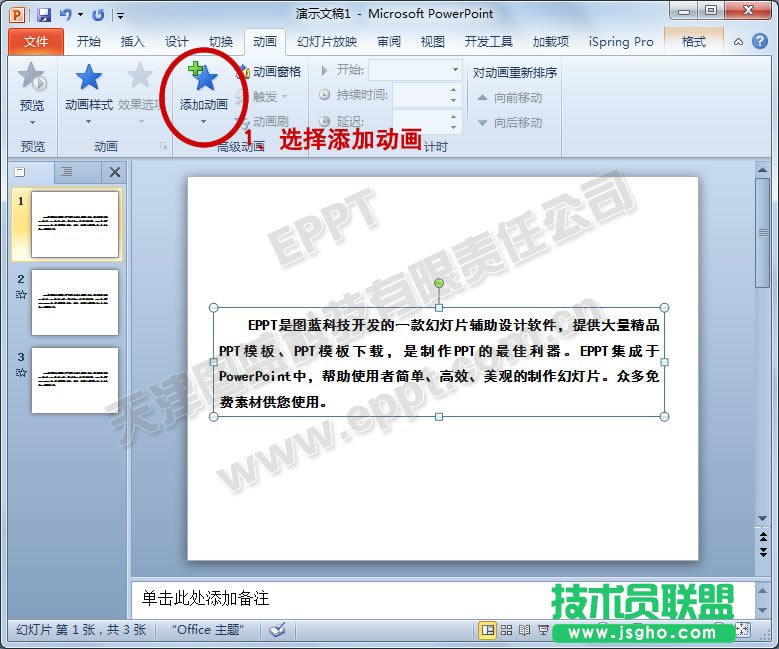
Task: Minimize the ribbon with the caret icon
Action: pyautogui.click(x=739, y=42)
